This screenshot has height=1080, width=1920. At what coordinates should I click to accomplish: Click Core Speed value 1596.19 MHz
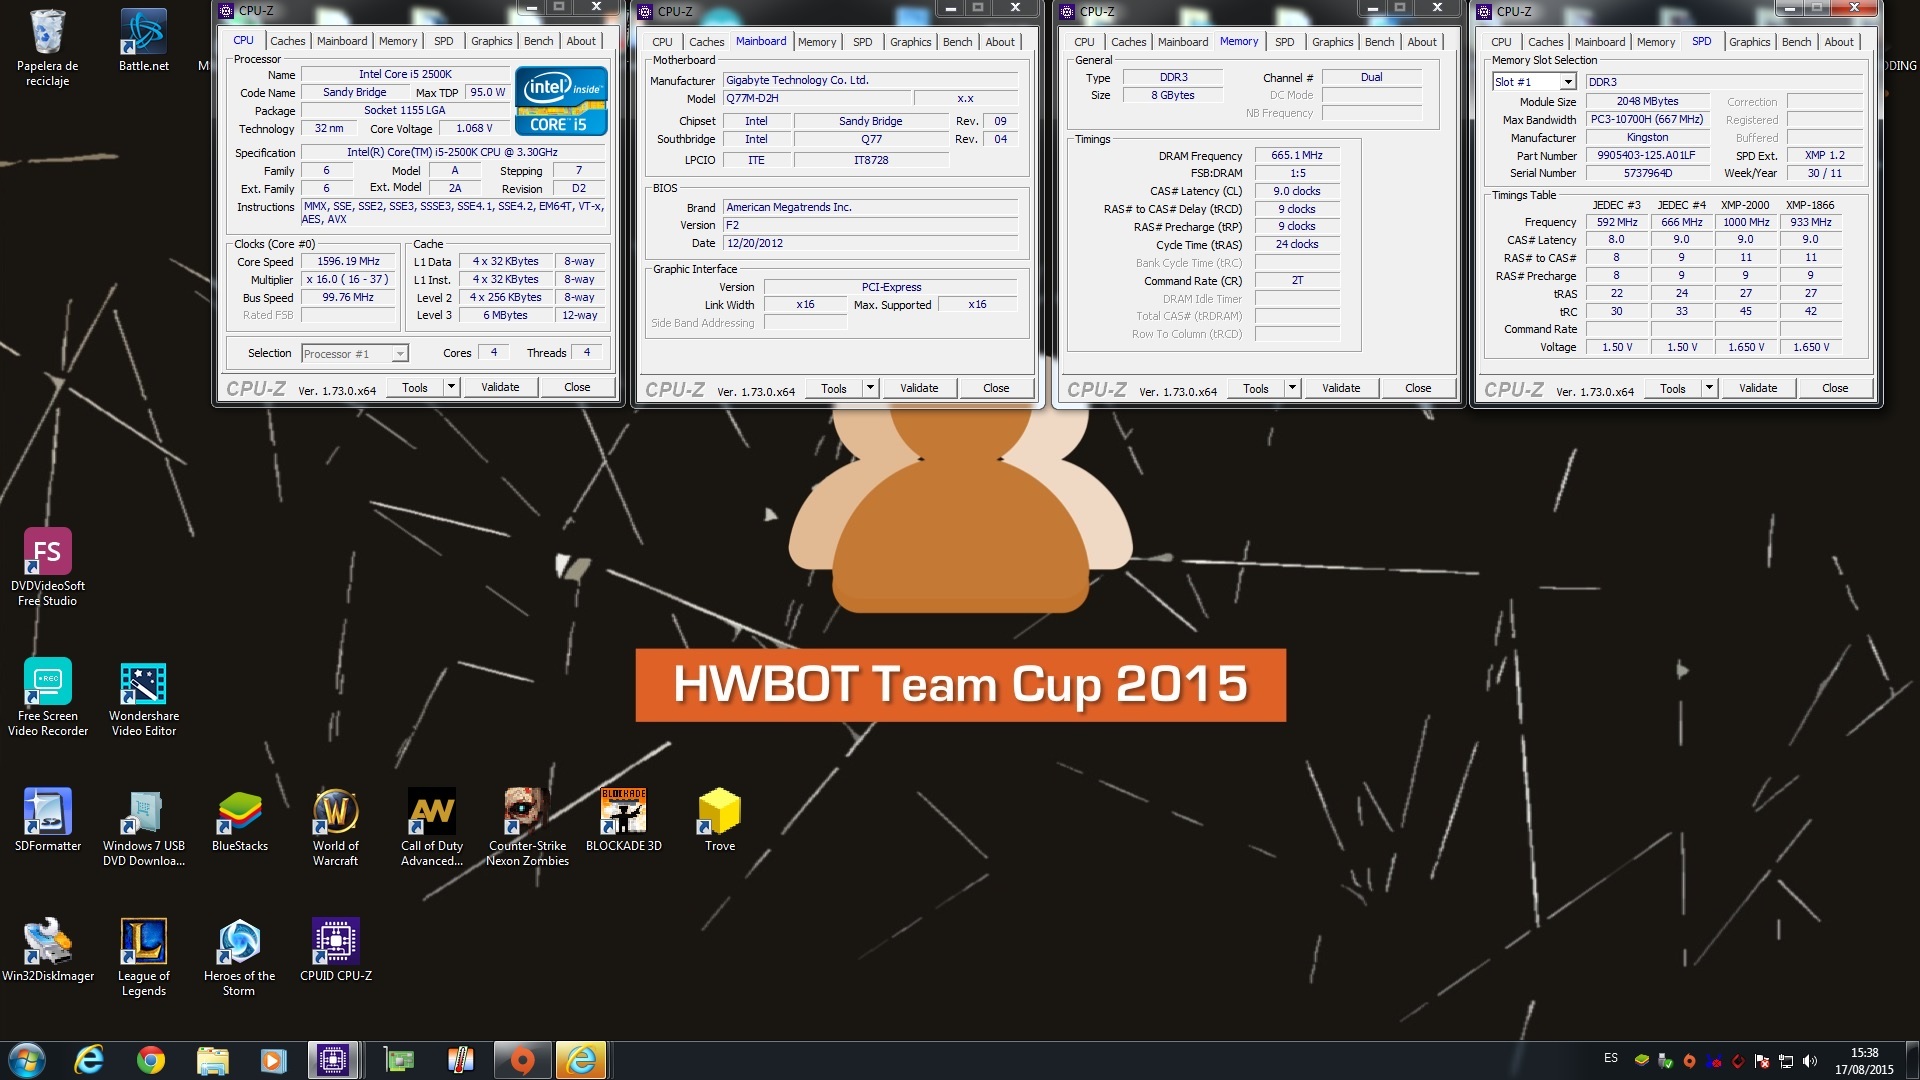point(348,261)
